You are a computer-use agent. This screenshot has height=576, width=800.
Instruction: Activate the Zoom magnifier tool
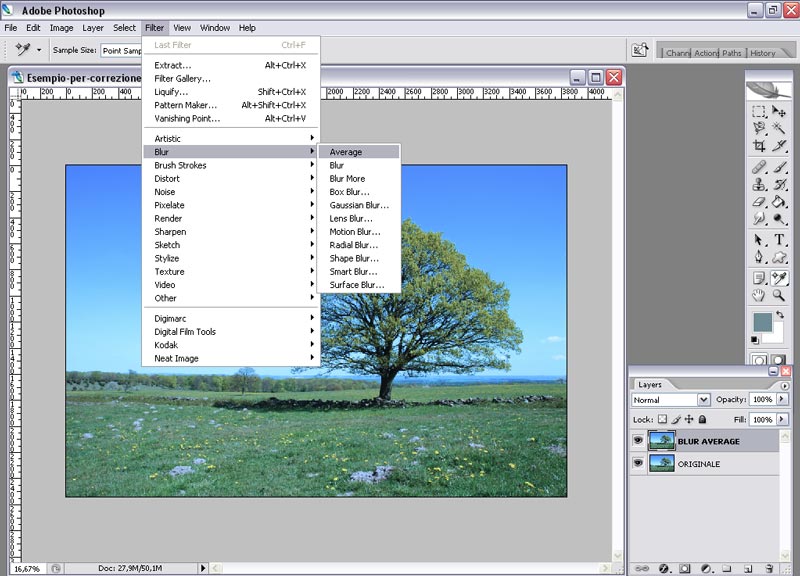pos(780,296)
